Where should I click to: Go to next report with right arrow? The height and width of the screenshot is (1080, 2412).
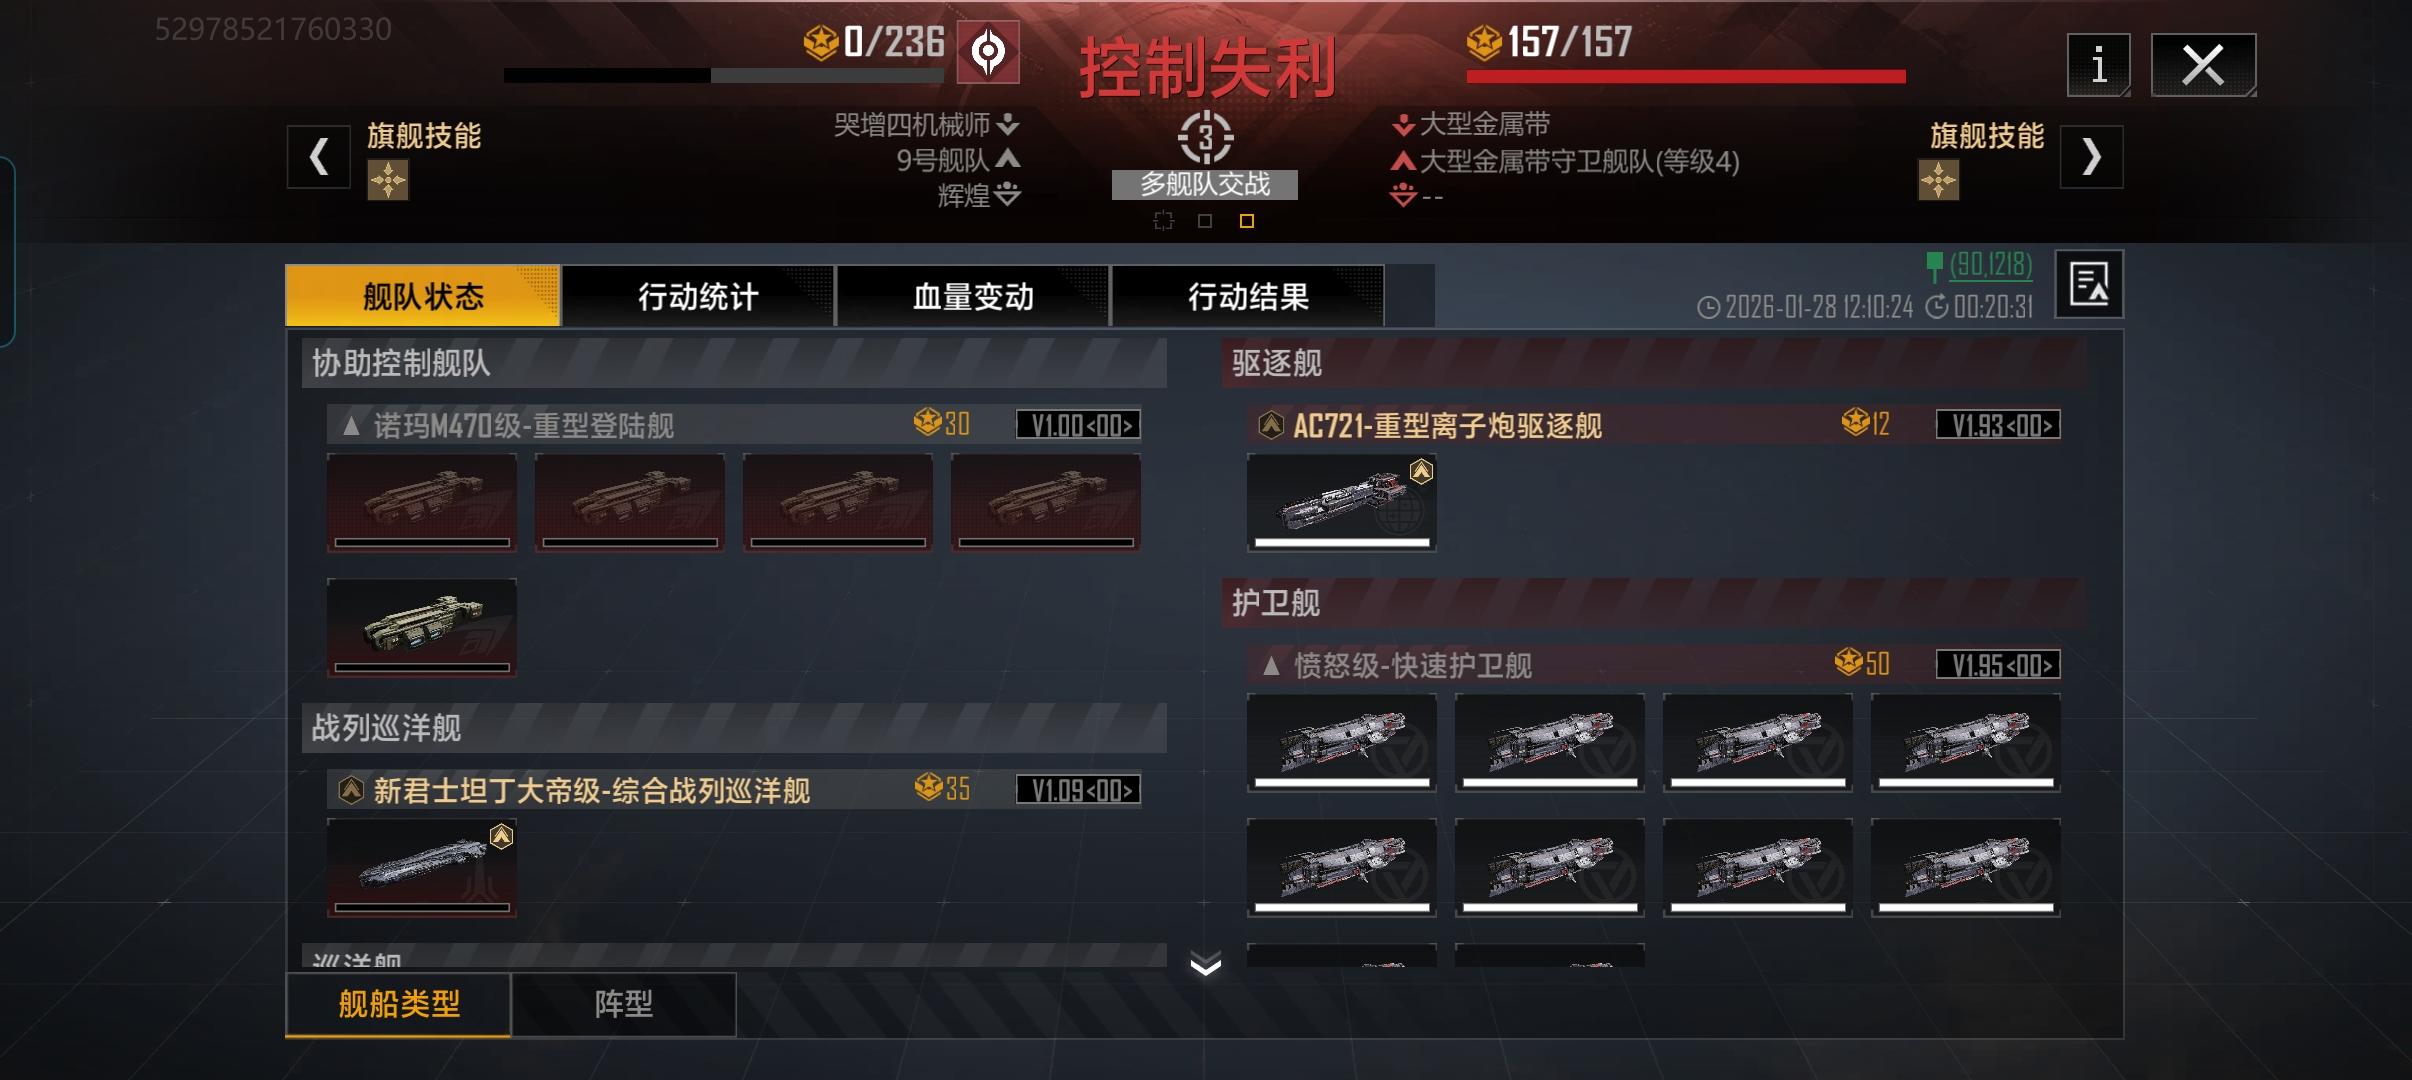pyautogui.click(x=2091, y=157)
